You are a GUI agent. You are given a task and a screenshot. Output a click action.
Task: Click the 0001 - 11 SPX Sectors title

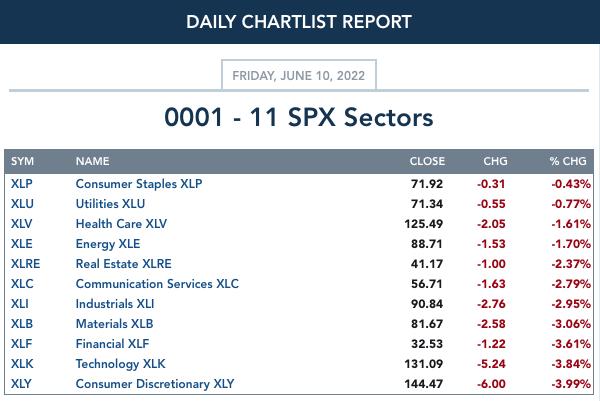pyautogui.click(x=299, y=117)
